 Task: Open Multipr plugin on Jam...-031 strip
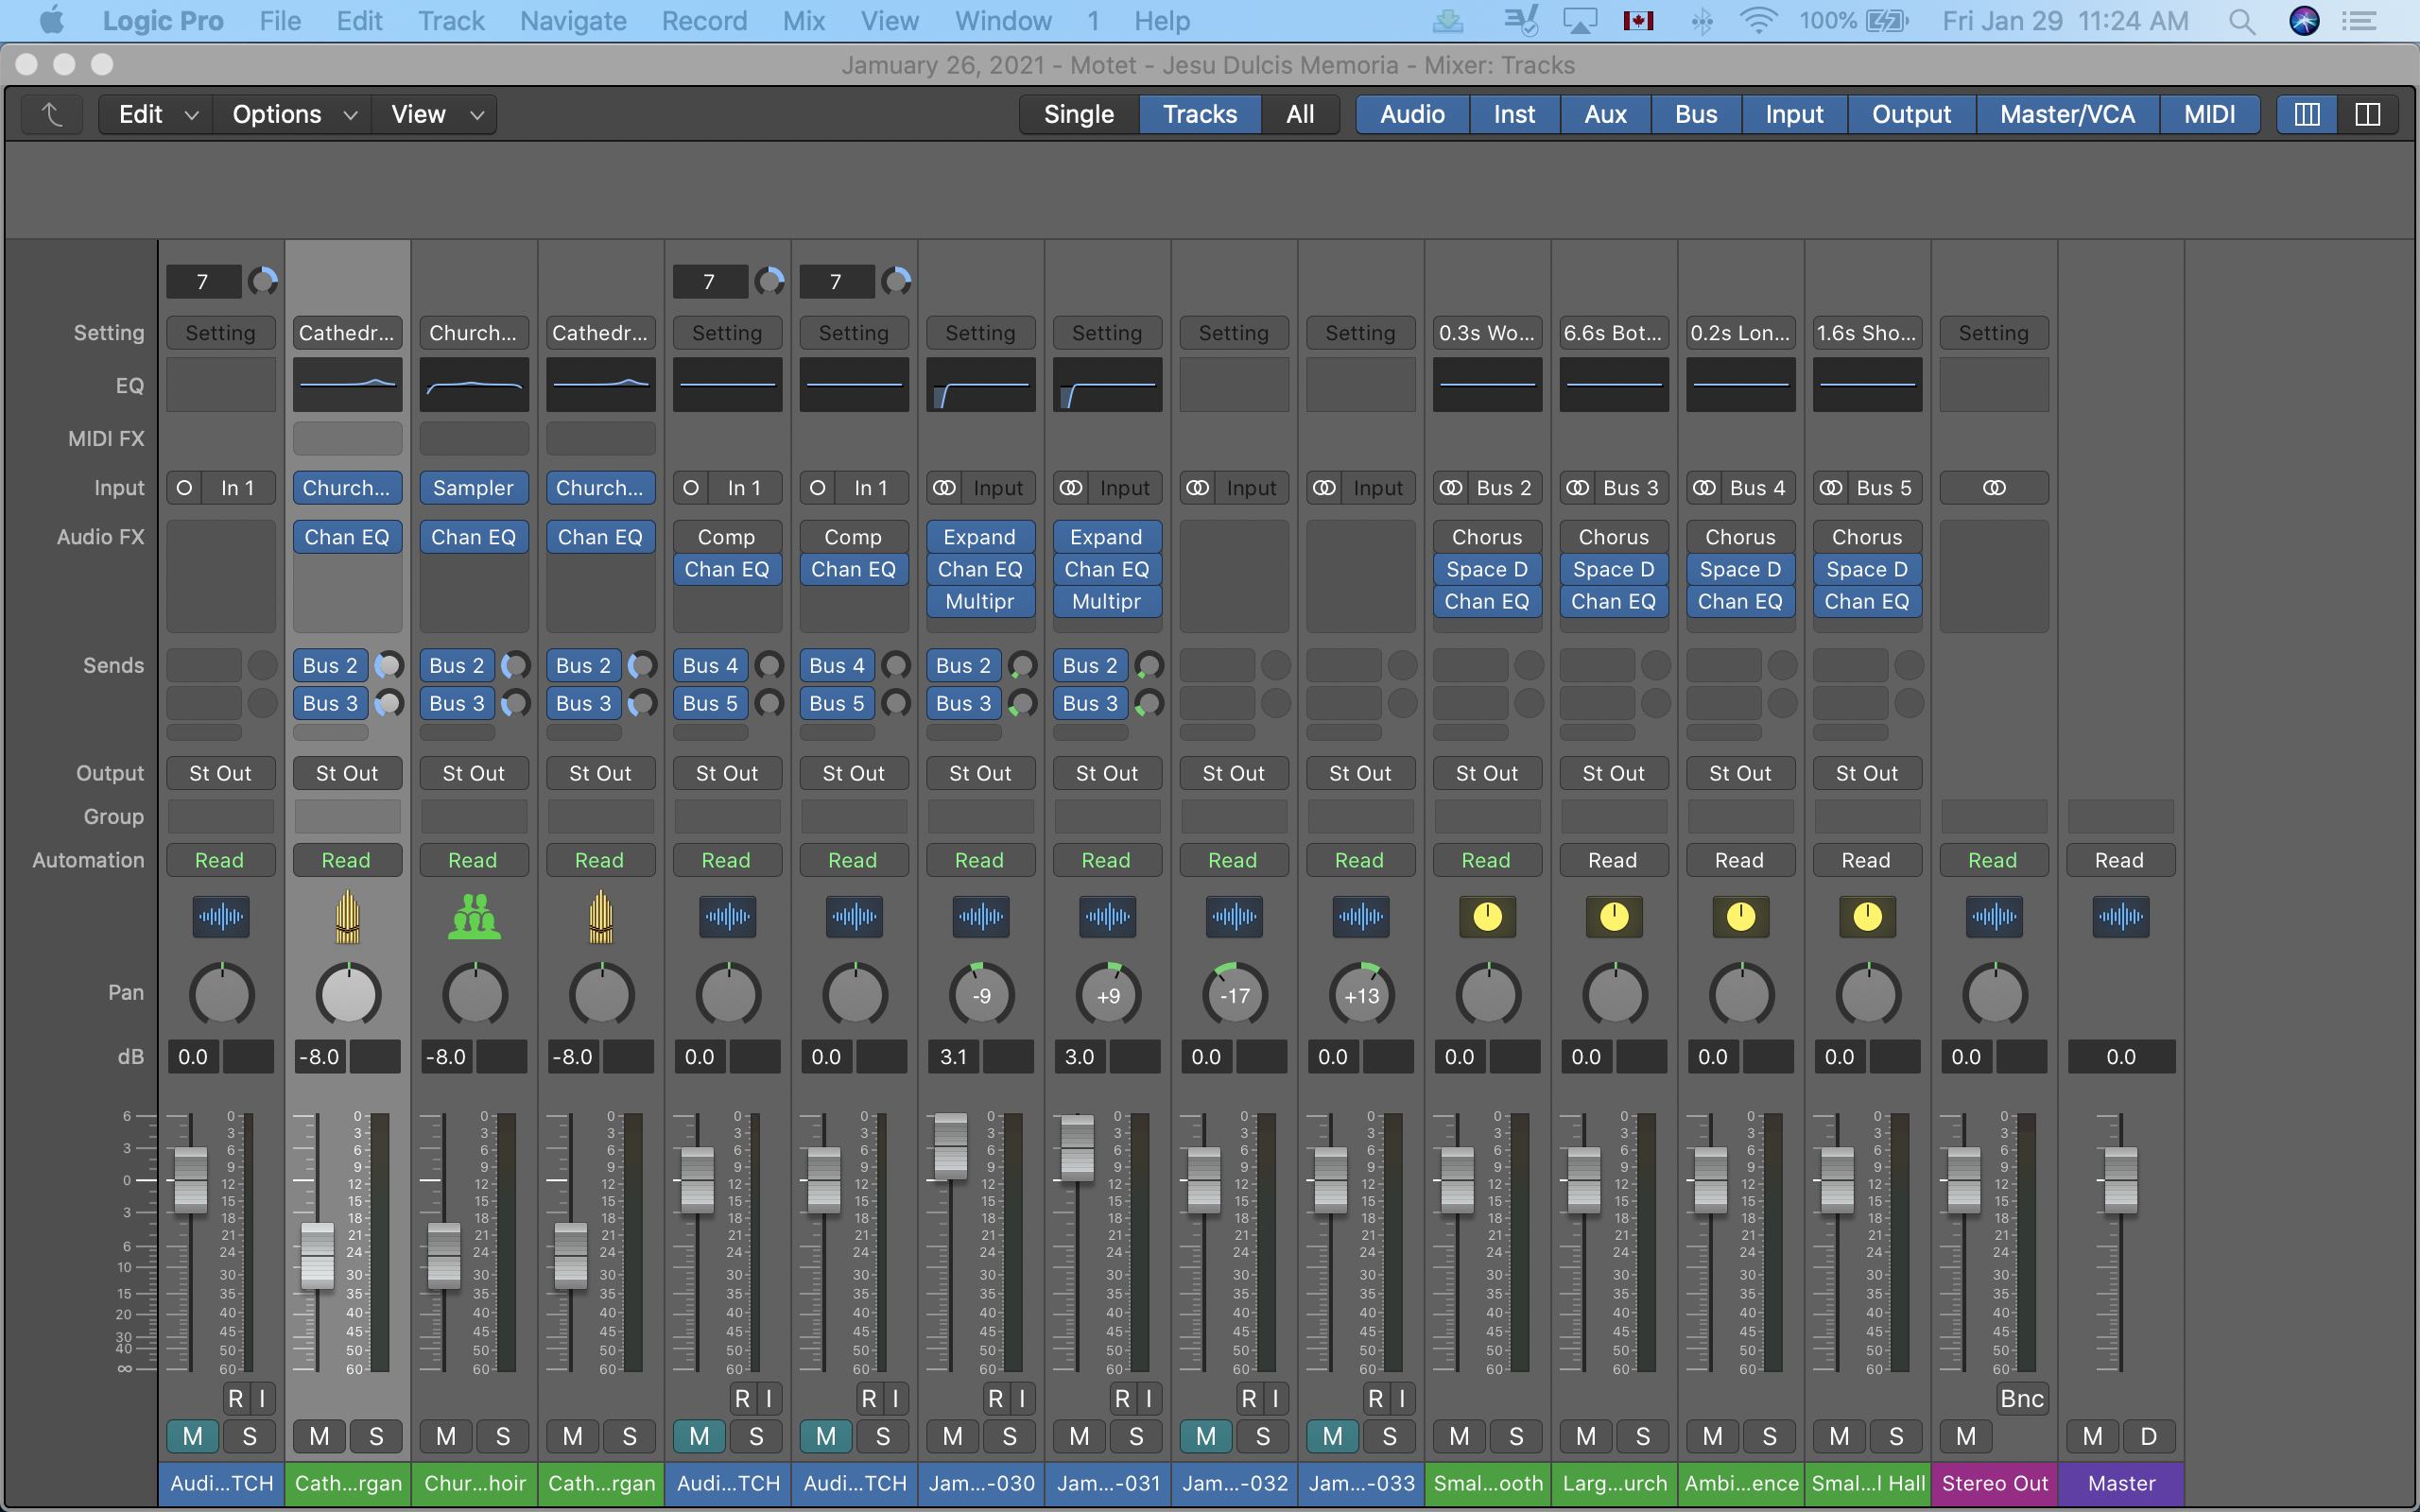coord(1107,601)
